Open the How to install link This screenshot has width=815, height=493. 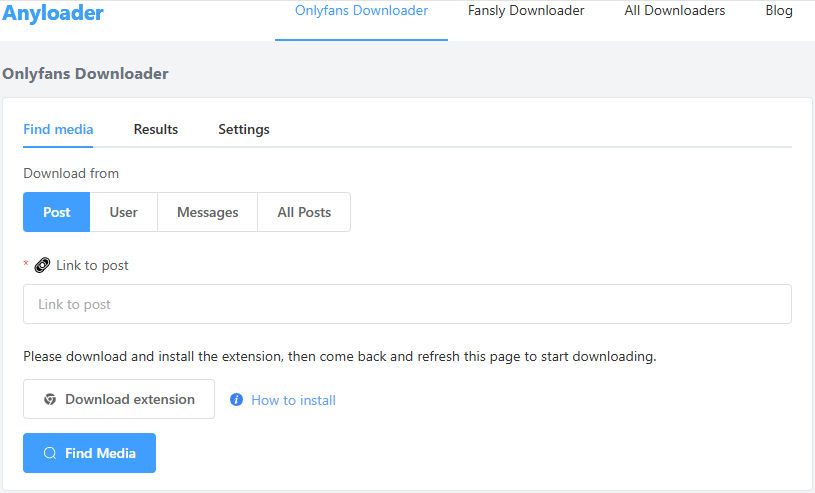294,400
